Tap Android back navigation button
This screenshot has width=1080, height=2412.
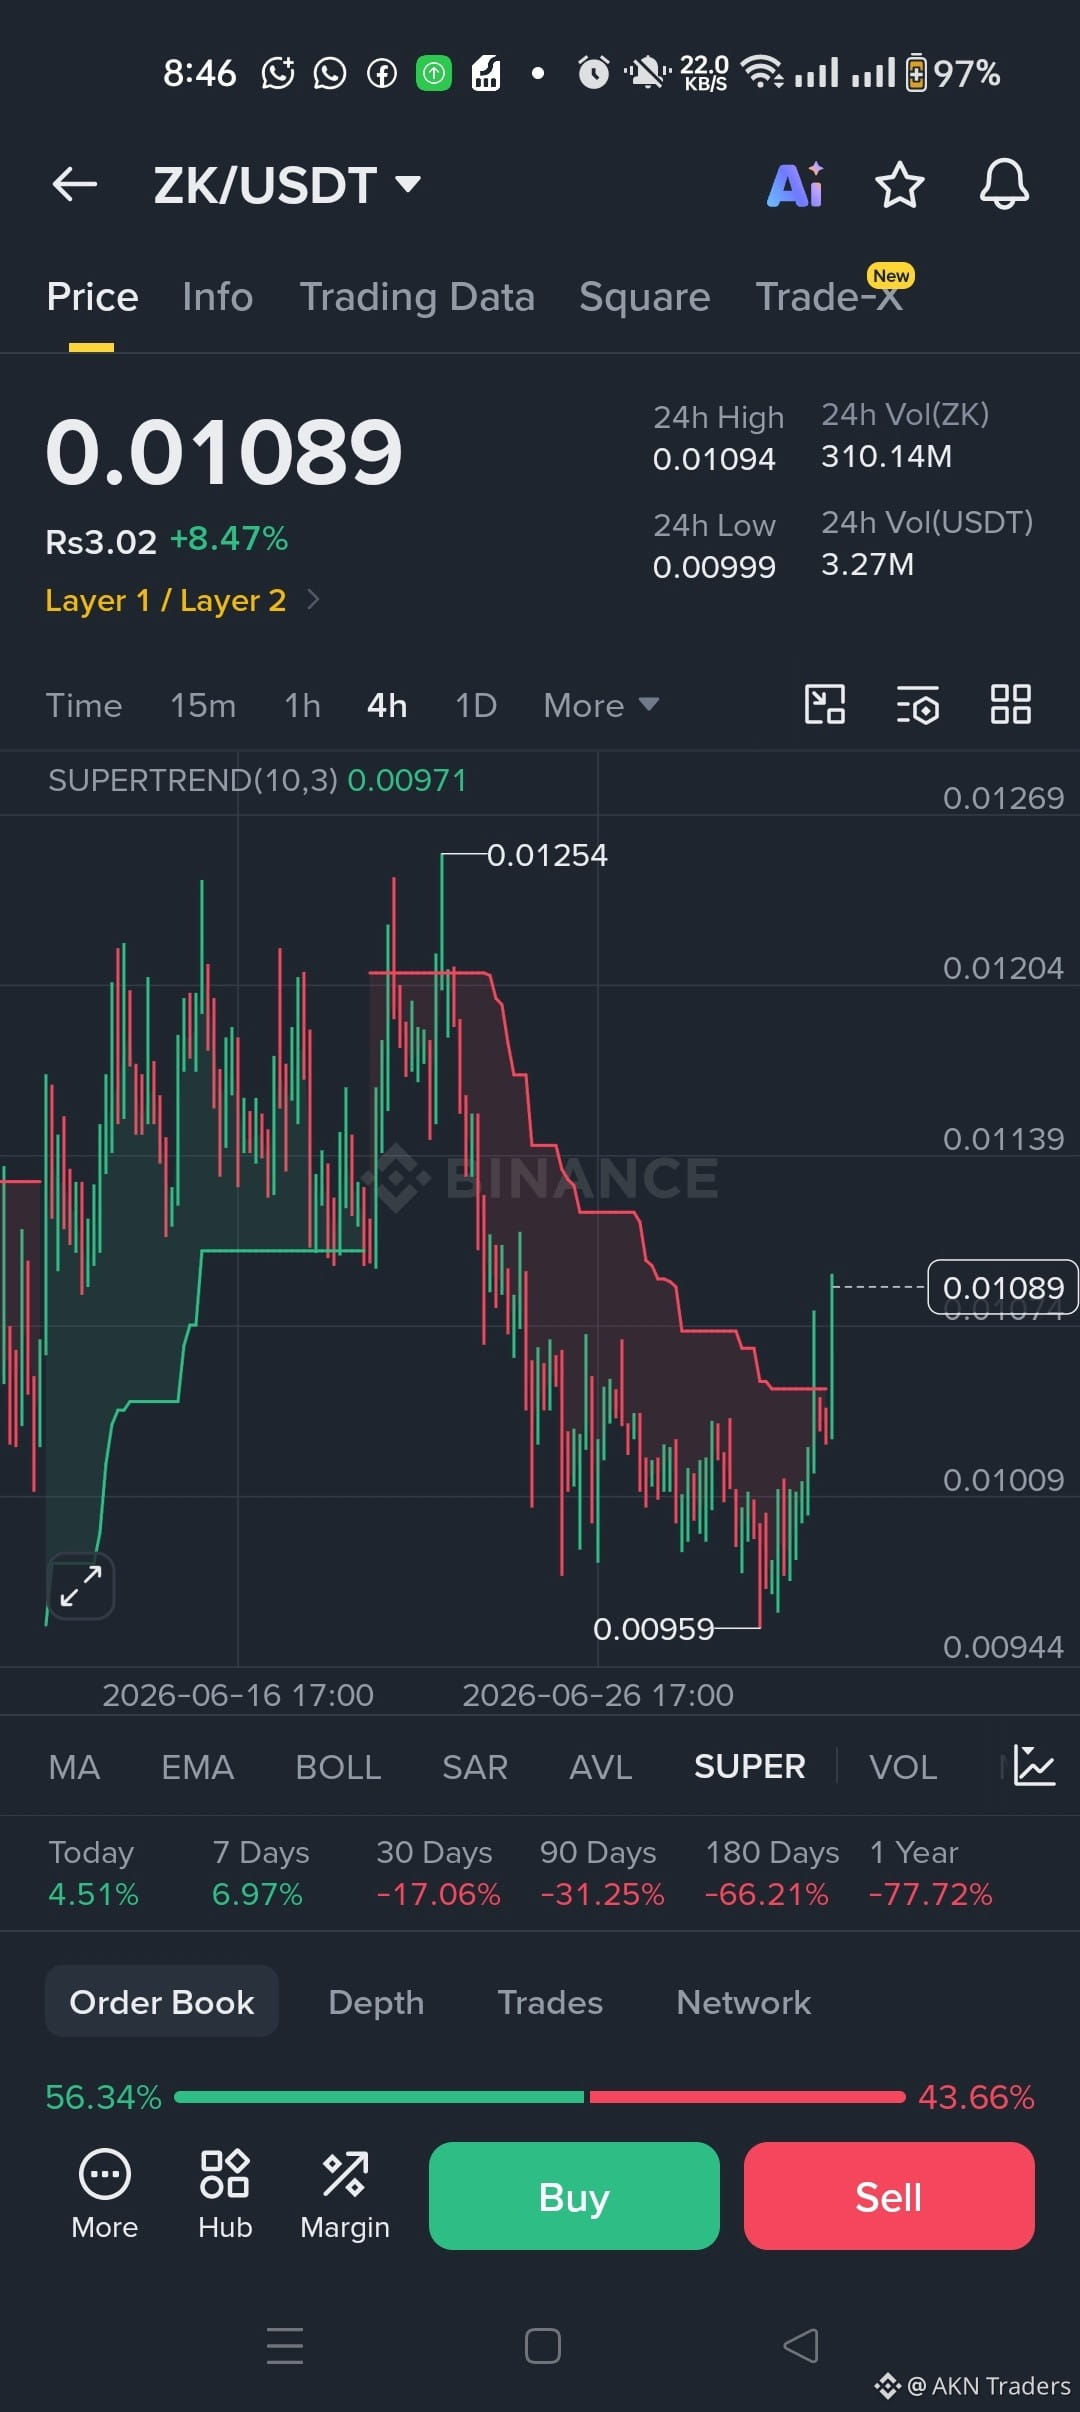[800, 2346]
